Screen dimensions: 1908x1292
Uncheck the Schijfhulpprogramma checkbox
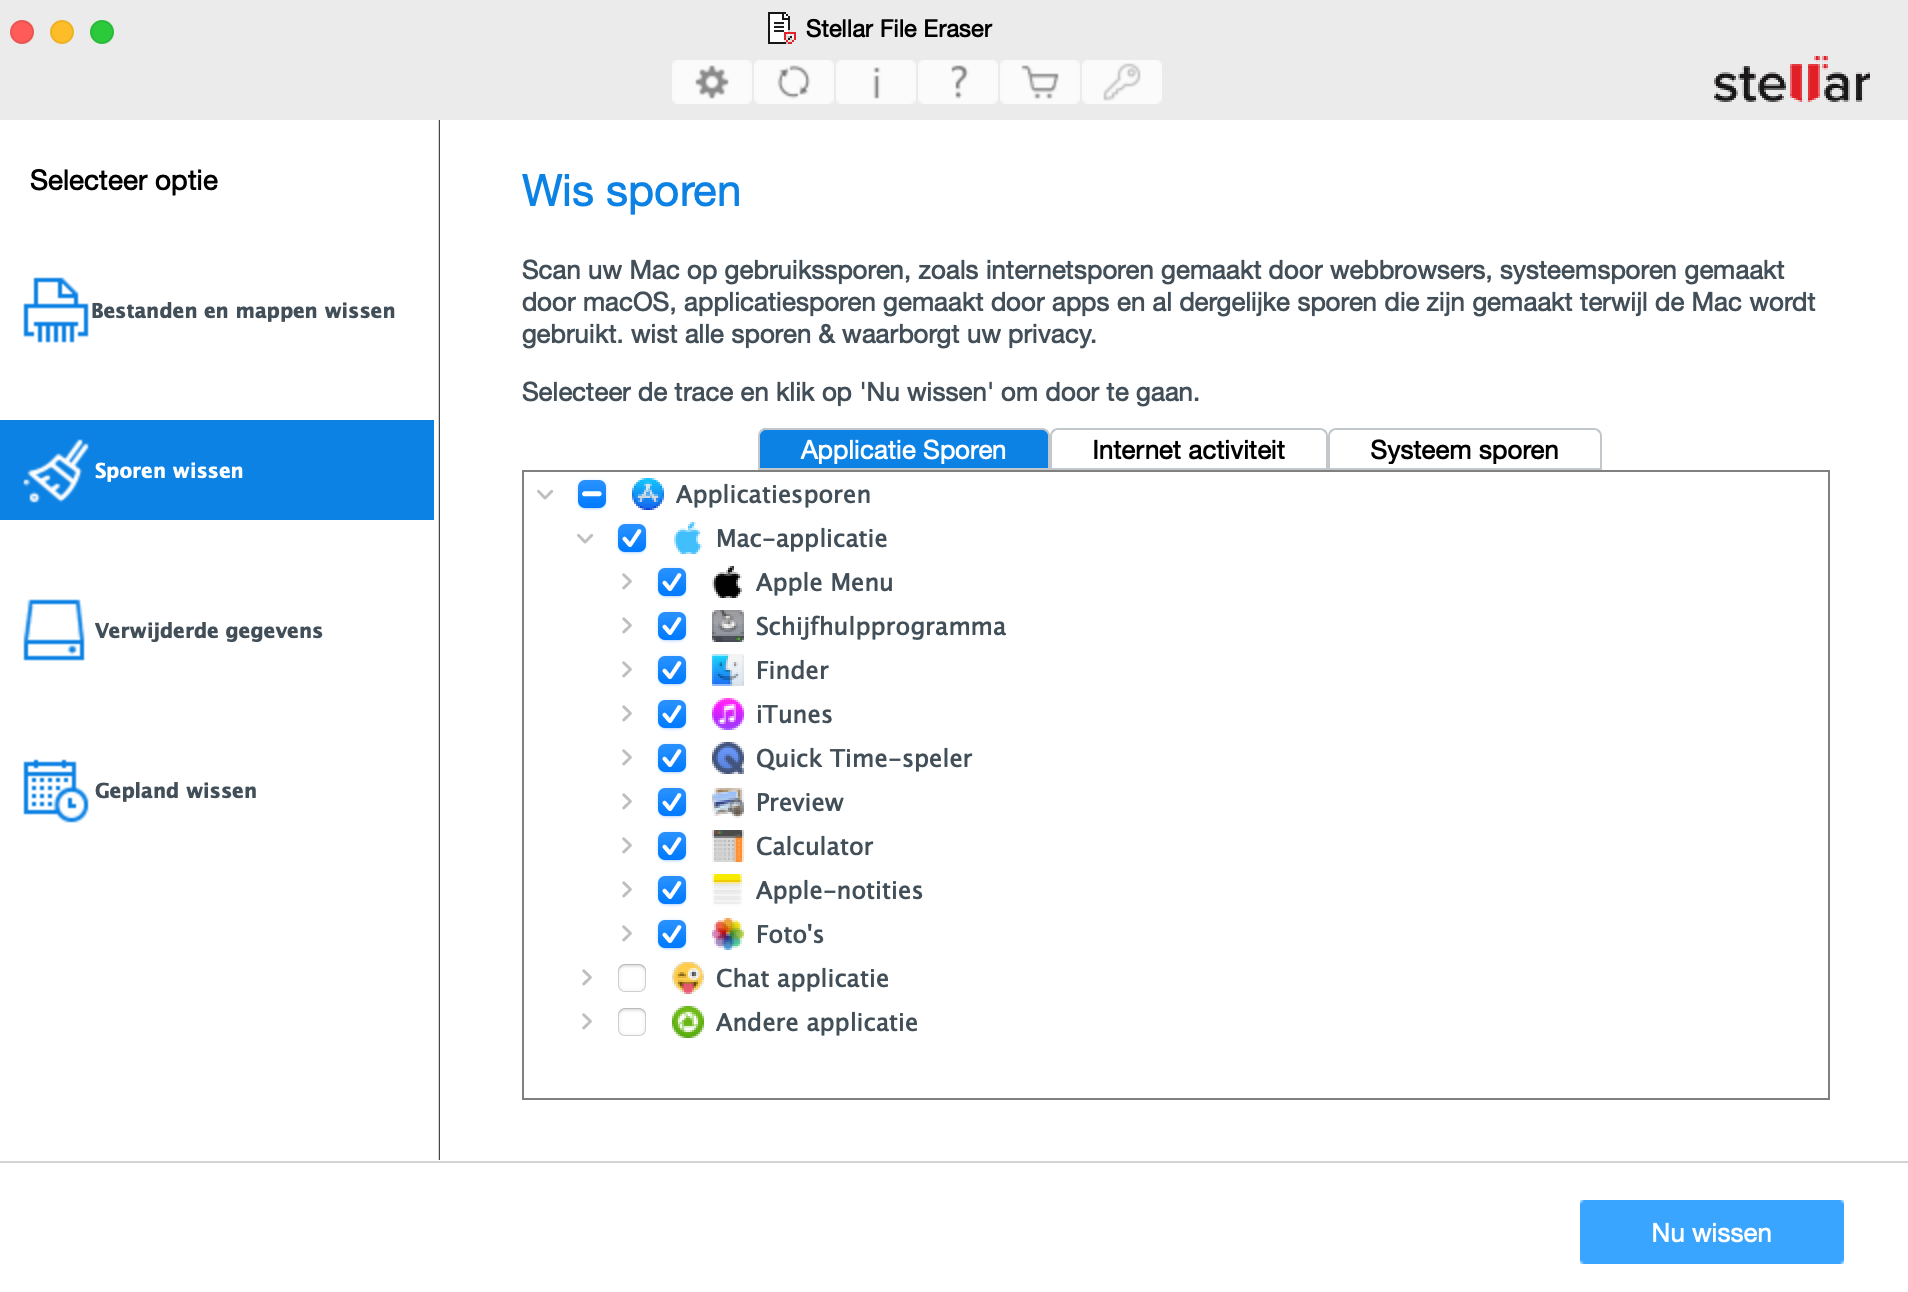point(672,626)
